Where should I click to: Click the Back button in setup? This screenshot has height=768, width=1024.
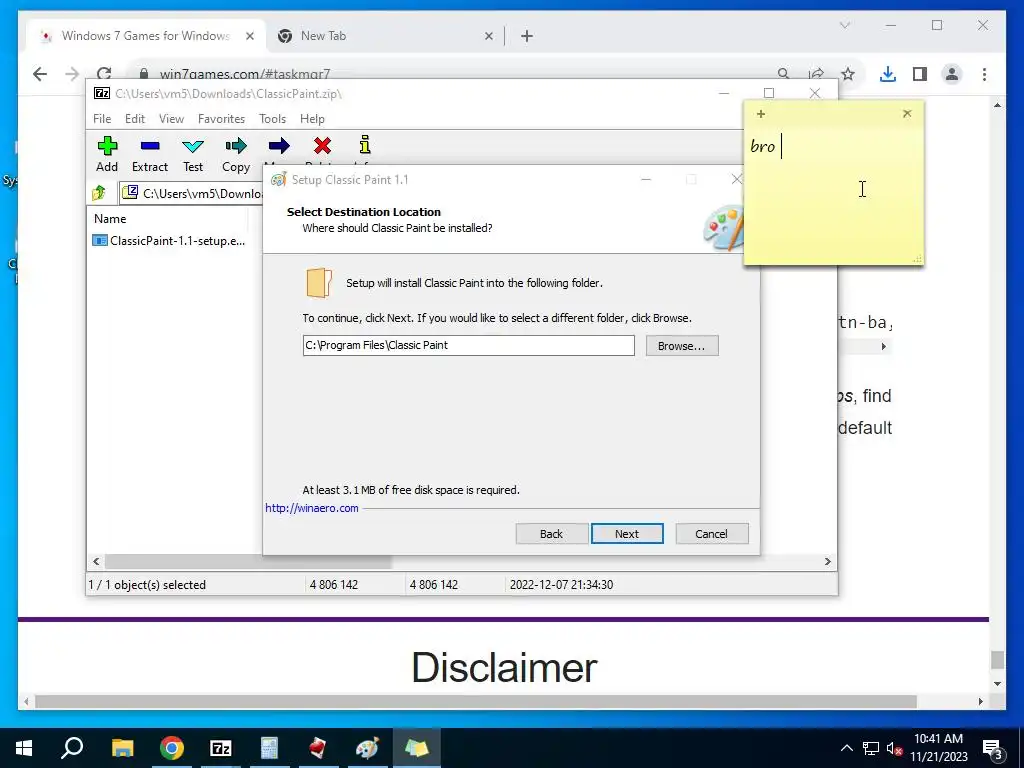click(x=551, y=534)
